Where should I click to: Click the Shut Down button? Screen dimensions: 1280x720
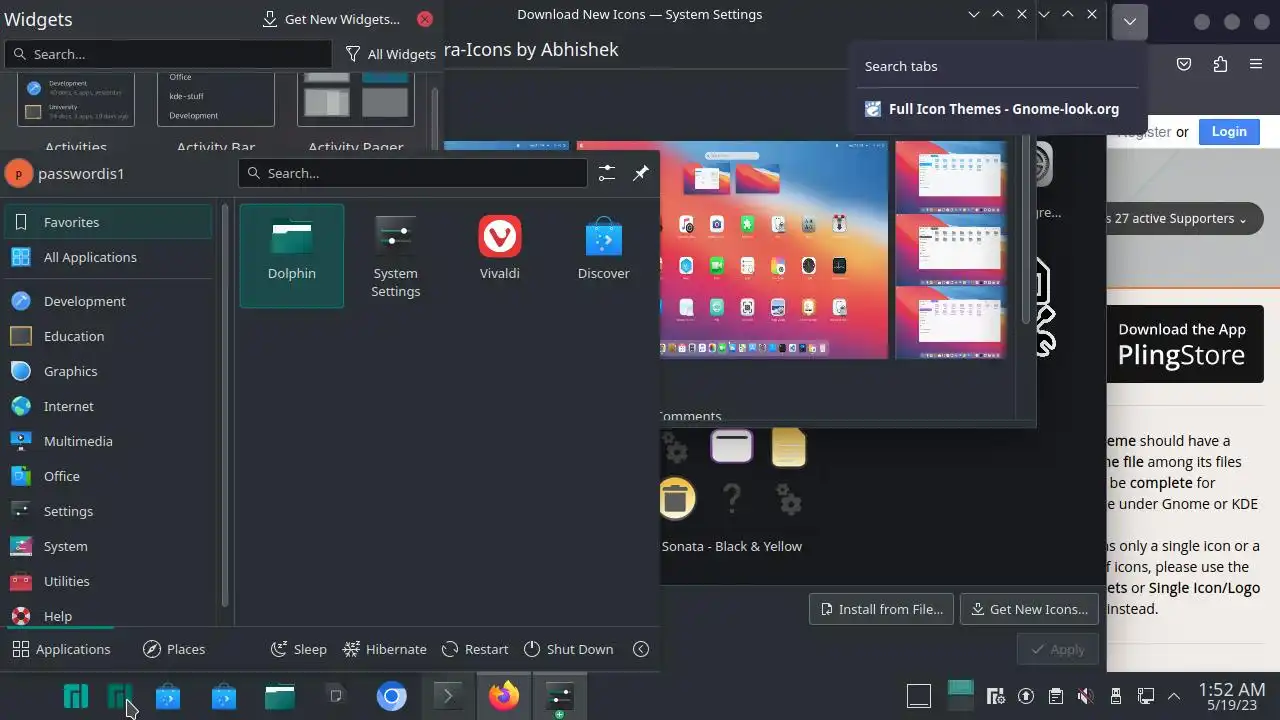(x=569, y=649)
